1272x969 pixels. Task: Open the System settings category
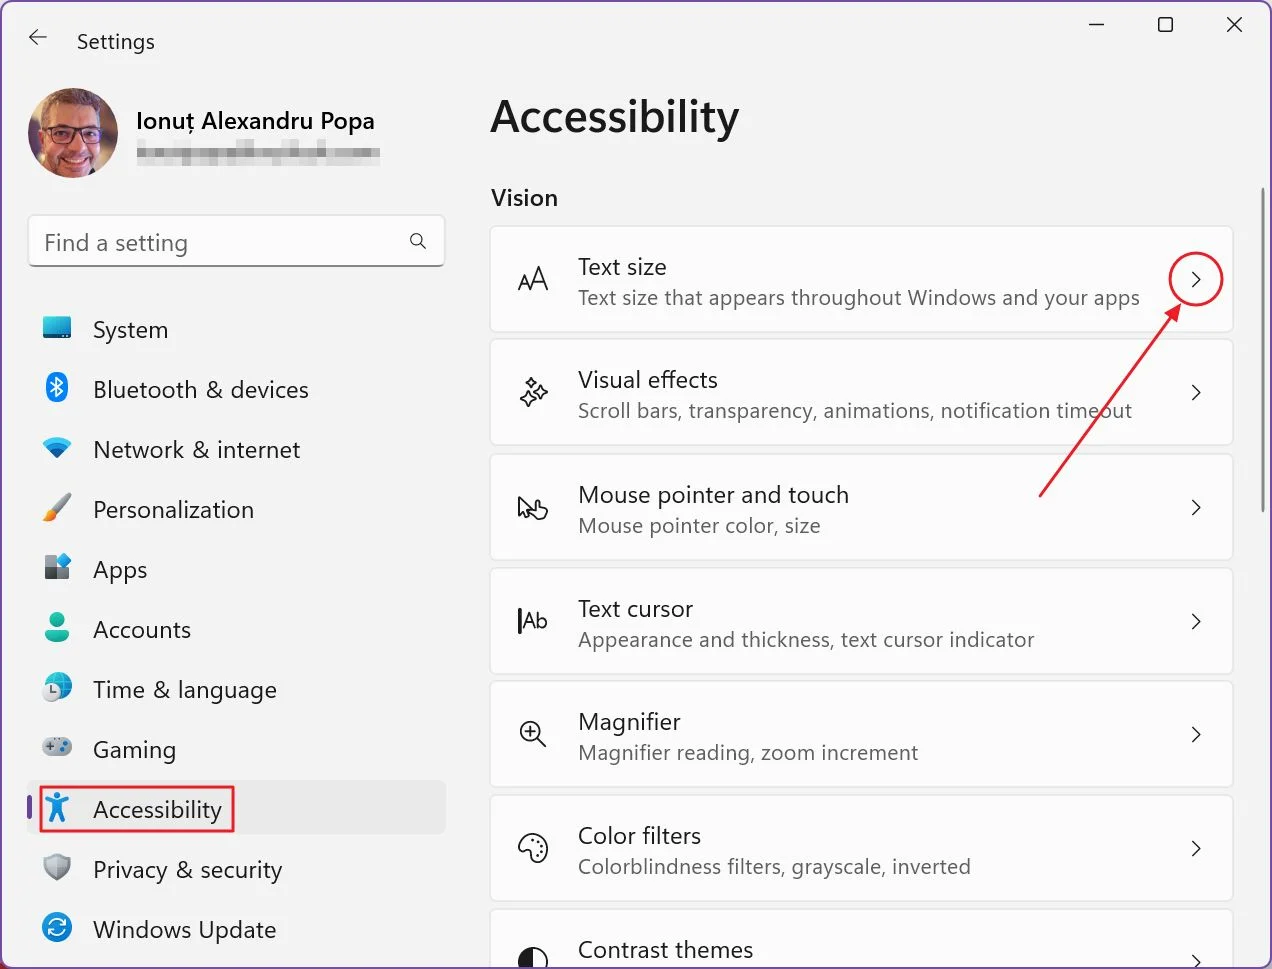236,329
